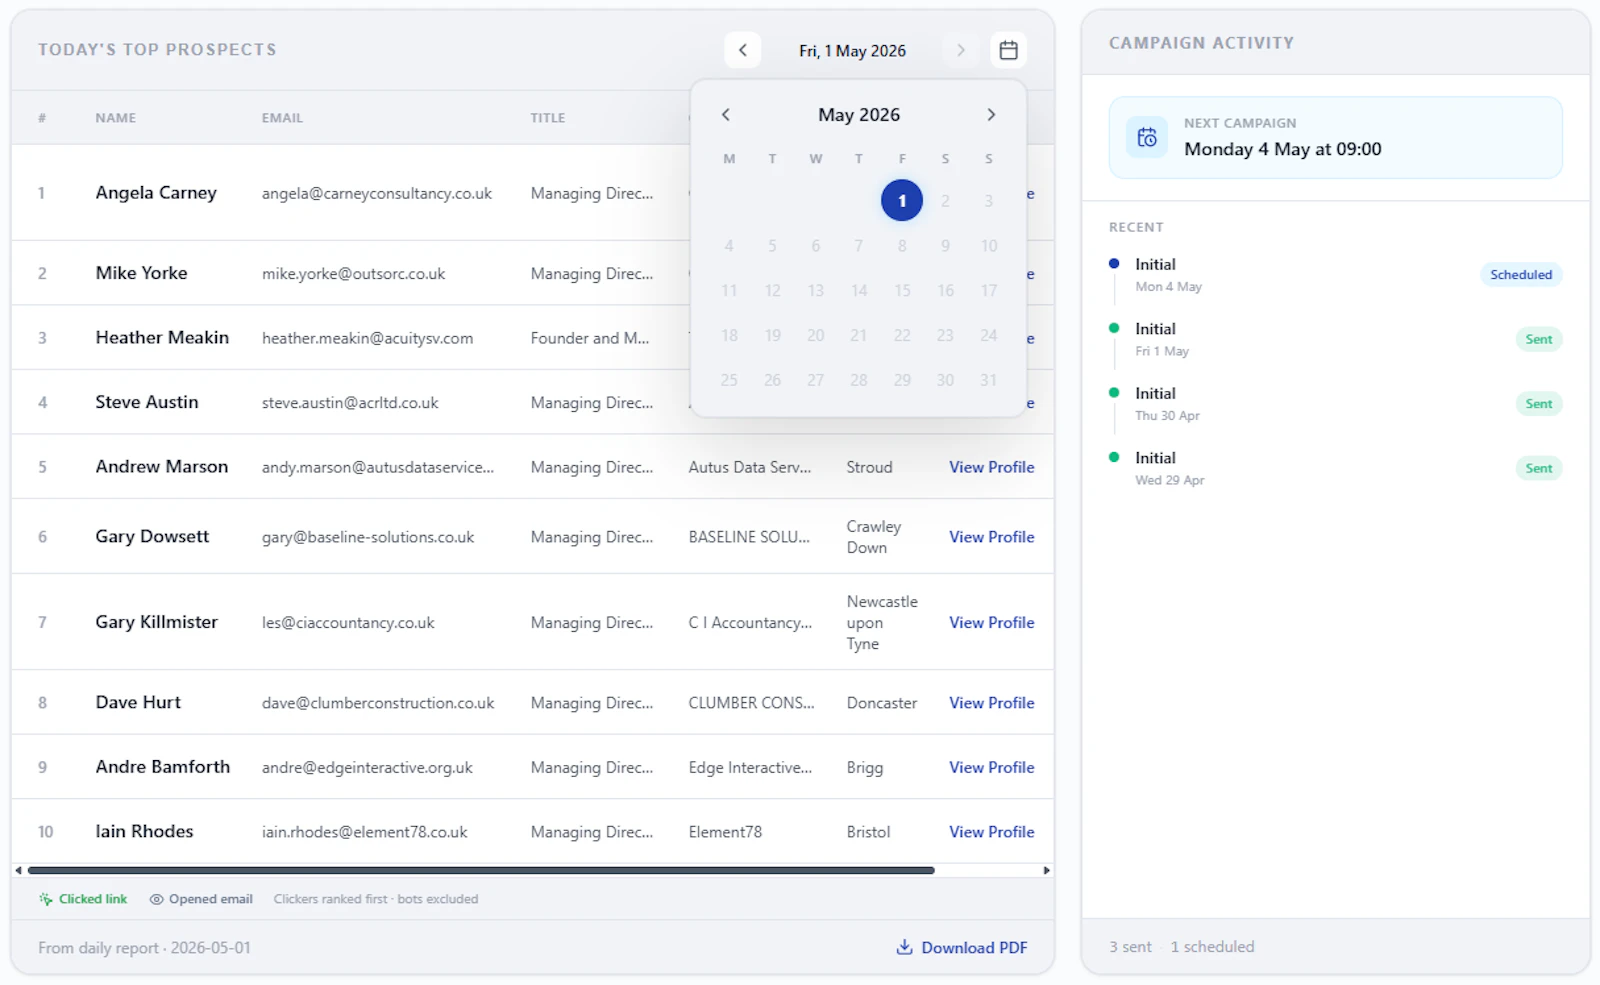Click the Title column header
This screenshot has height=985, width=1600.
pos(548,118)
